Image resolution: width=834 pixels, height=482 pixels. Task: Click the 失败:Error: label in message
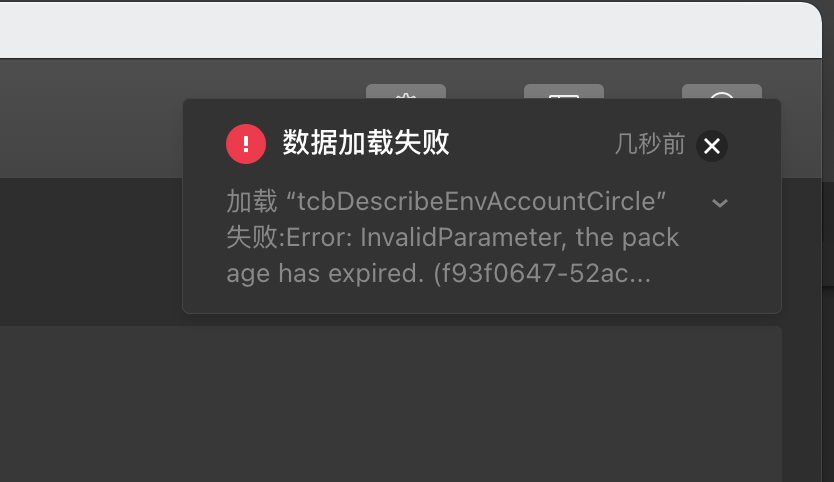pos(289,237)
